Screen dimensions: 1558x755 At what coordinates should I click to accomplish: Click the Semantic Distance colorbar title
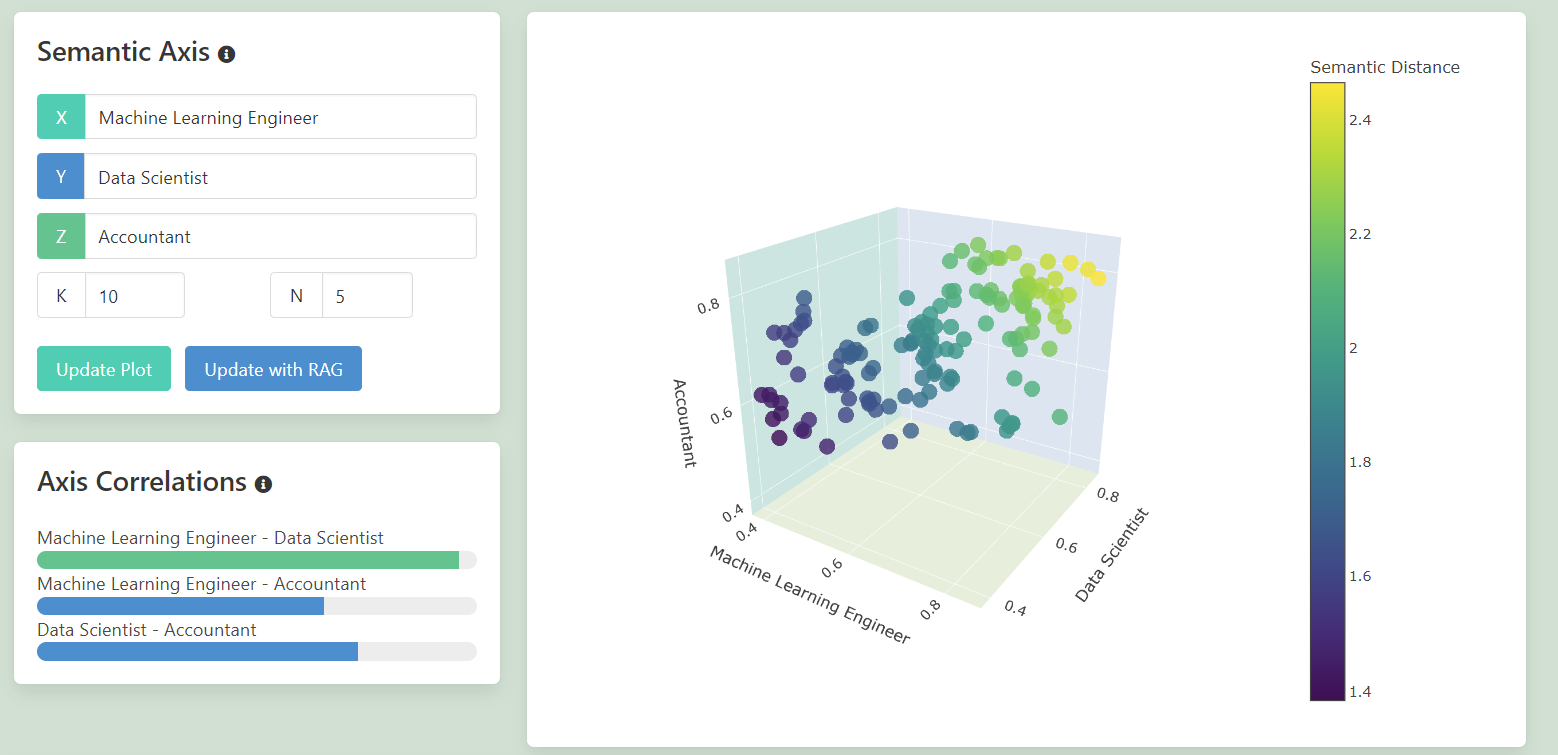pos(1384,68)
